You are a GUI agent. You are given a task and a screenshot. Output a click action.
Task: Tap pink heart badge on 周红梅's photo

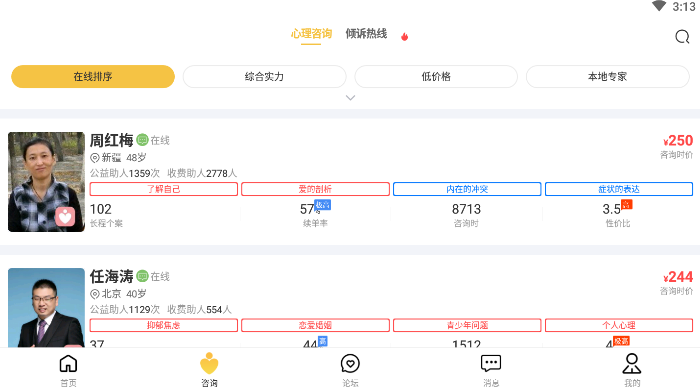(65, 217)
